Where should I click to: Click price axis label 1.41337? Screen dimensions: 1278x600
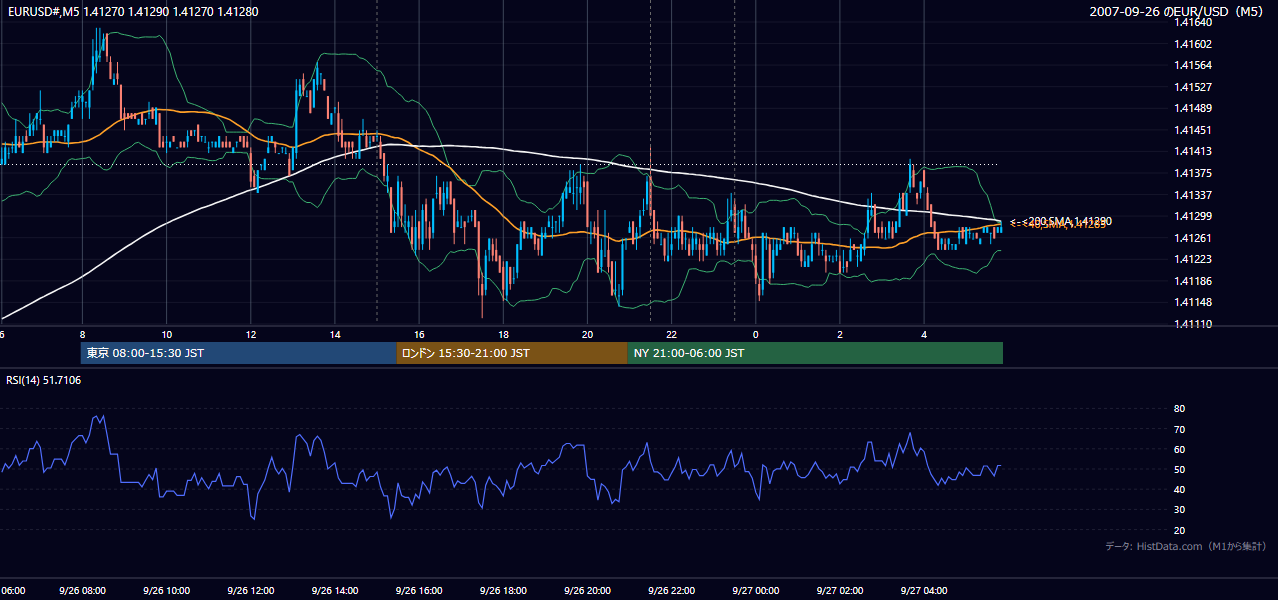[1194, 195]
